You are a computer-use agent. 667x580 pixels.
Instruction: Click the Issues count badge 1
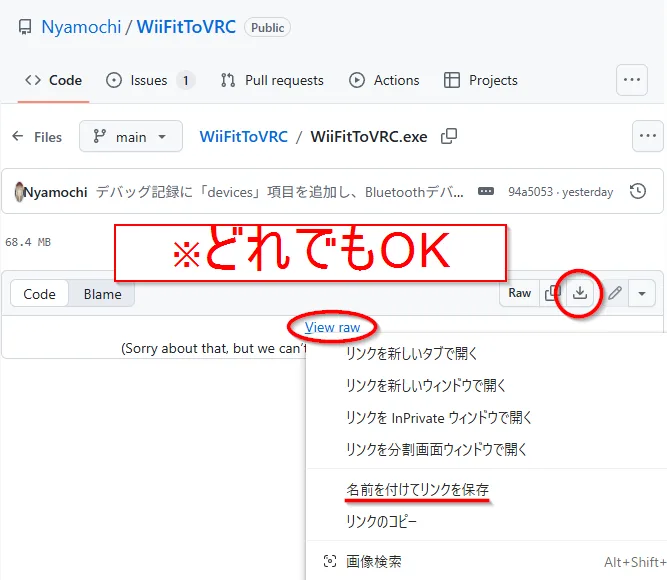pyautogui.click(x=185, y=80)
